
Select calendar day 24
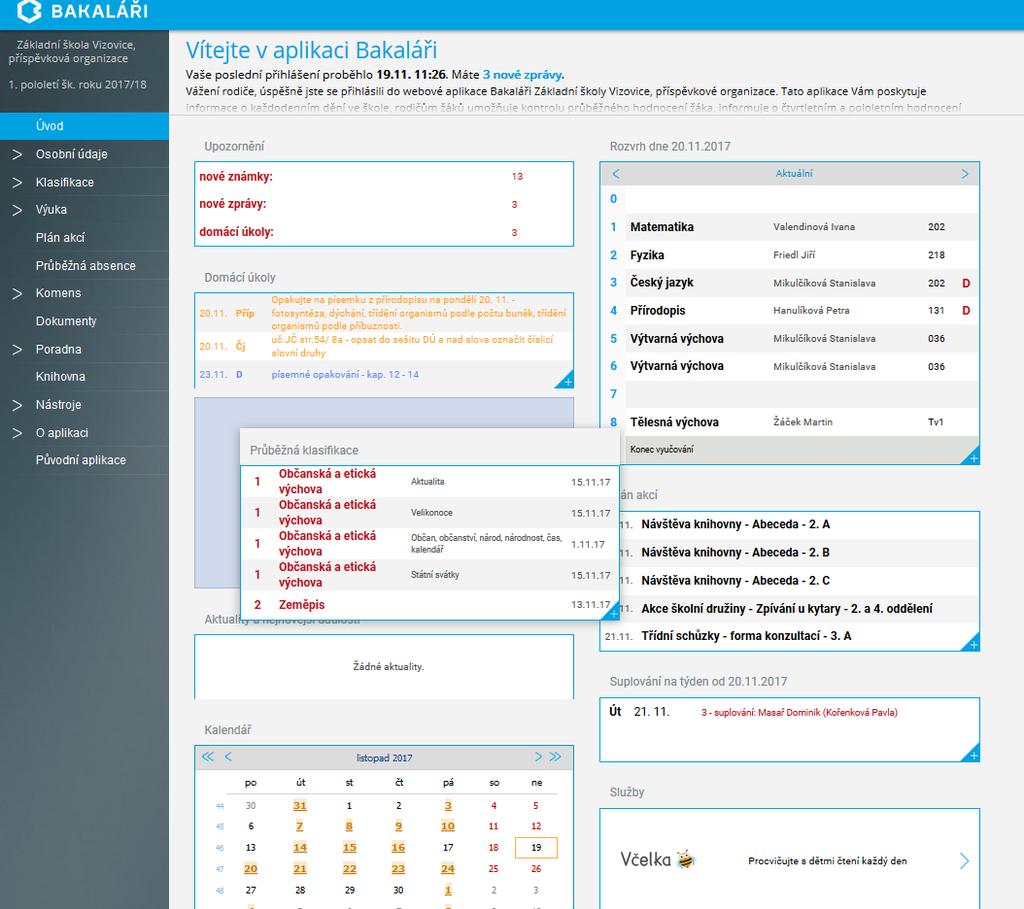(x=447, y=869)
